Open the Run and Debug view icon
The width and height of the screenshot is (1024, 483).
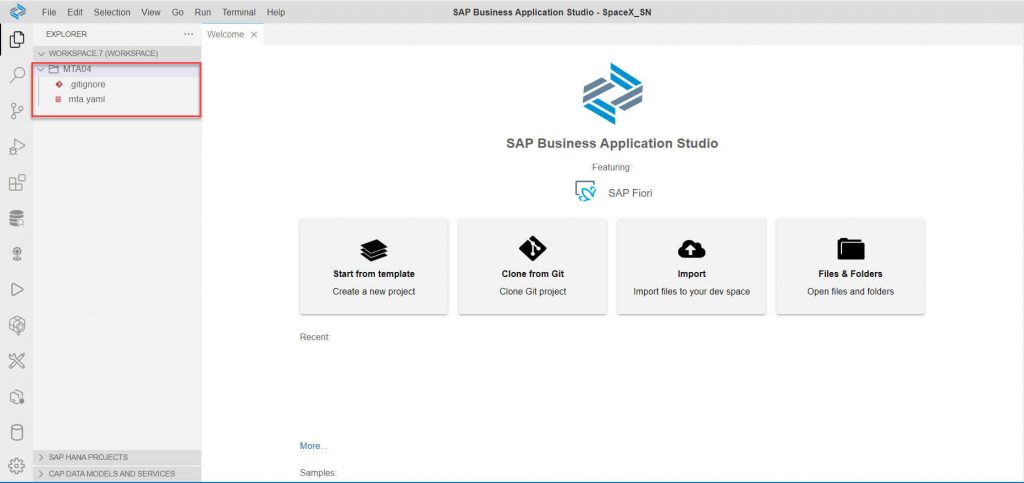click(17, 147)
